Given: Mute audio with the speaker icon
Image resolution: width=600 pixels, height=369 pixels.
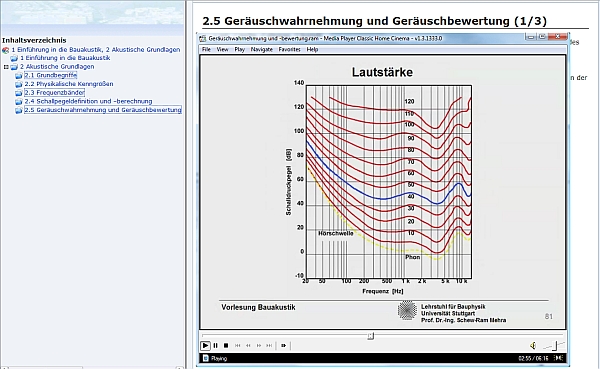Looking at the screenshot, I should pyautogui.click(x=533, y=346).
